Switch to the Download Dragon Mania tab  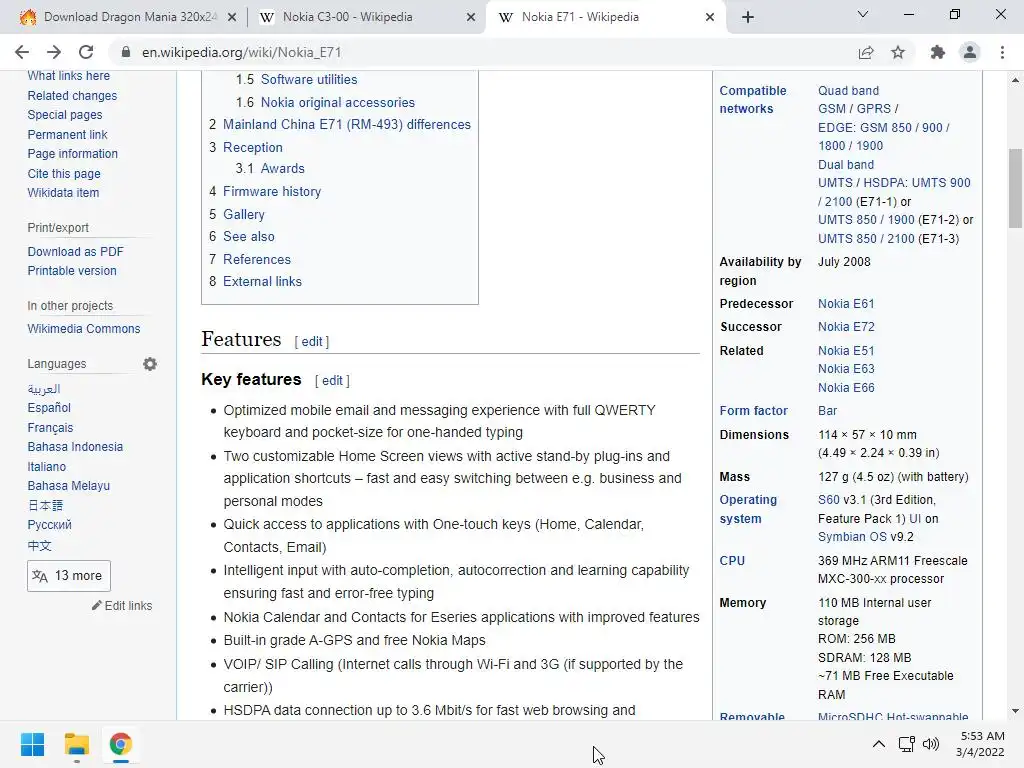[x=129, y=17]
